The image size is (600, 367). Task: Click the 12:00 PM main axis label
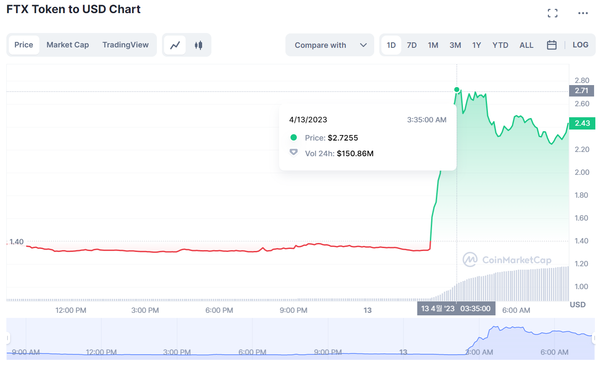[x=71, y=310]
